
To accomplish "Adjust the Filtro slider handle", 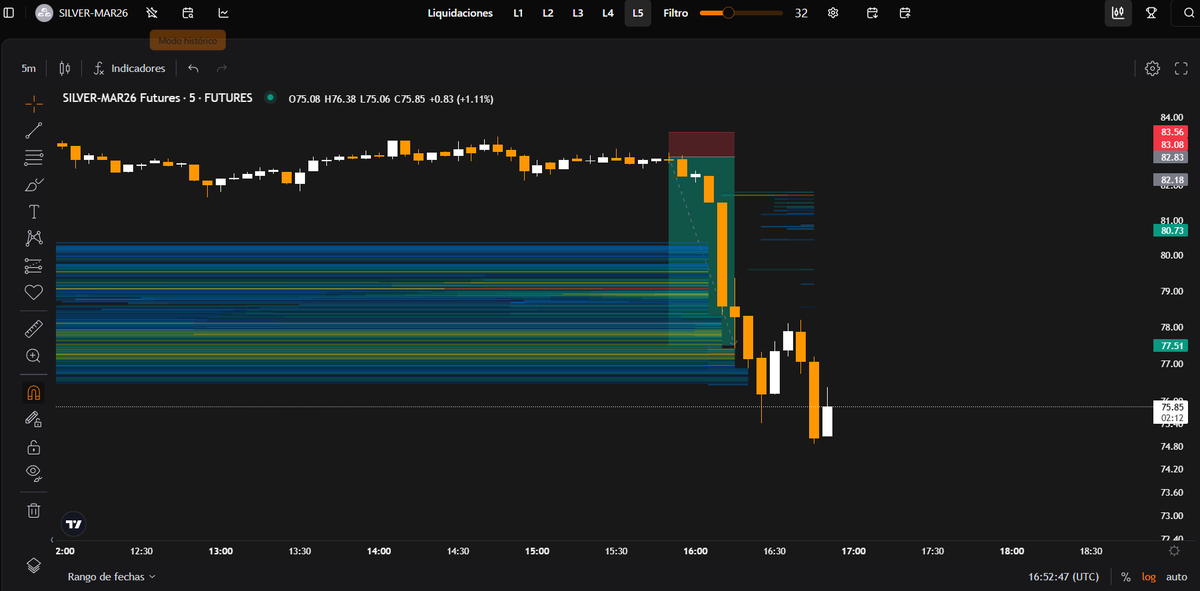I will 728,13.
